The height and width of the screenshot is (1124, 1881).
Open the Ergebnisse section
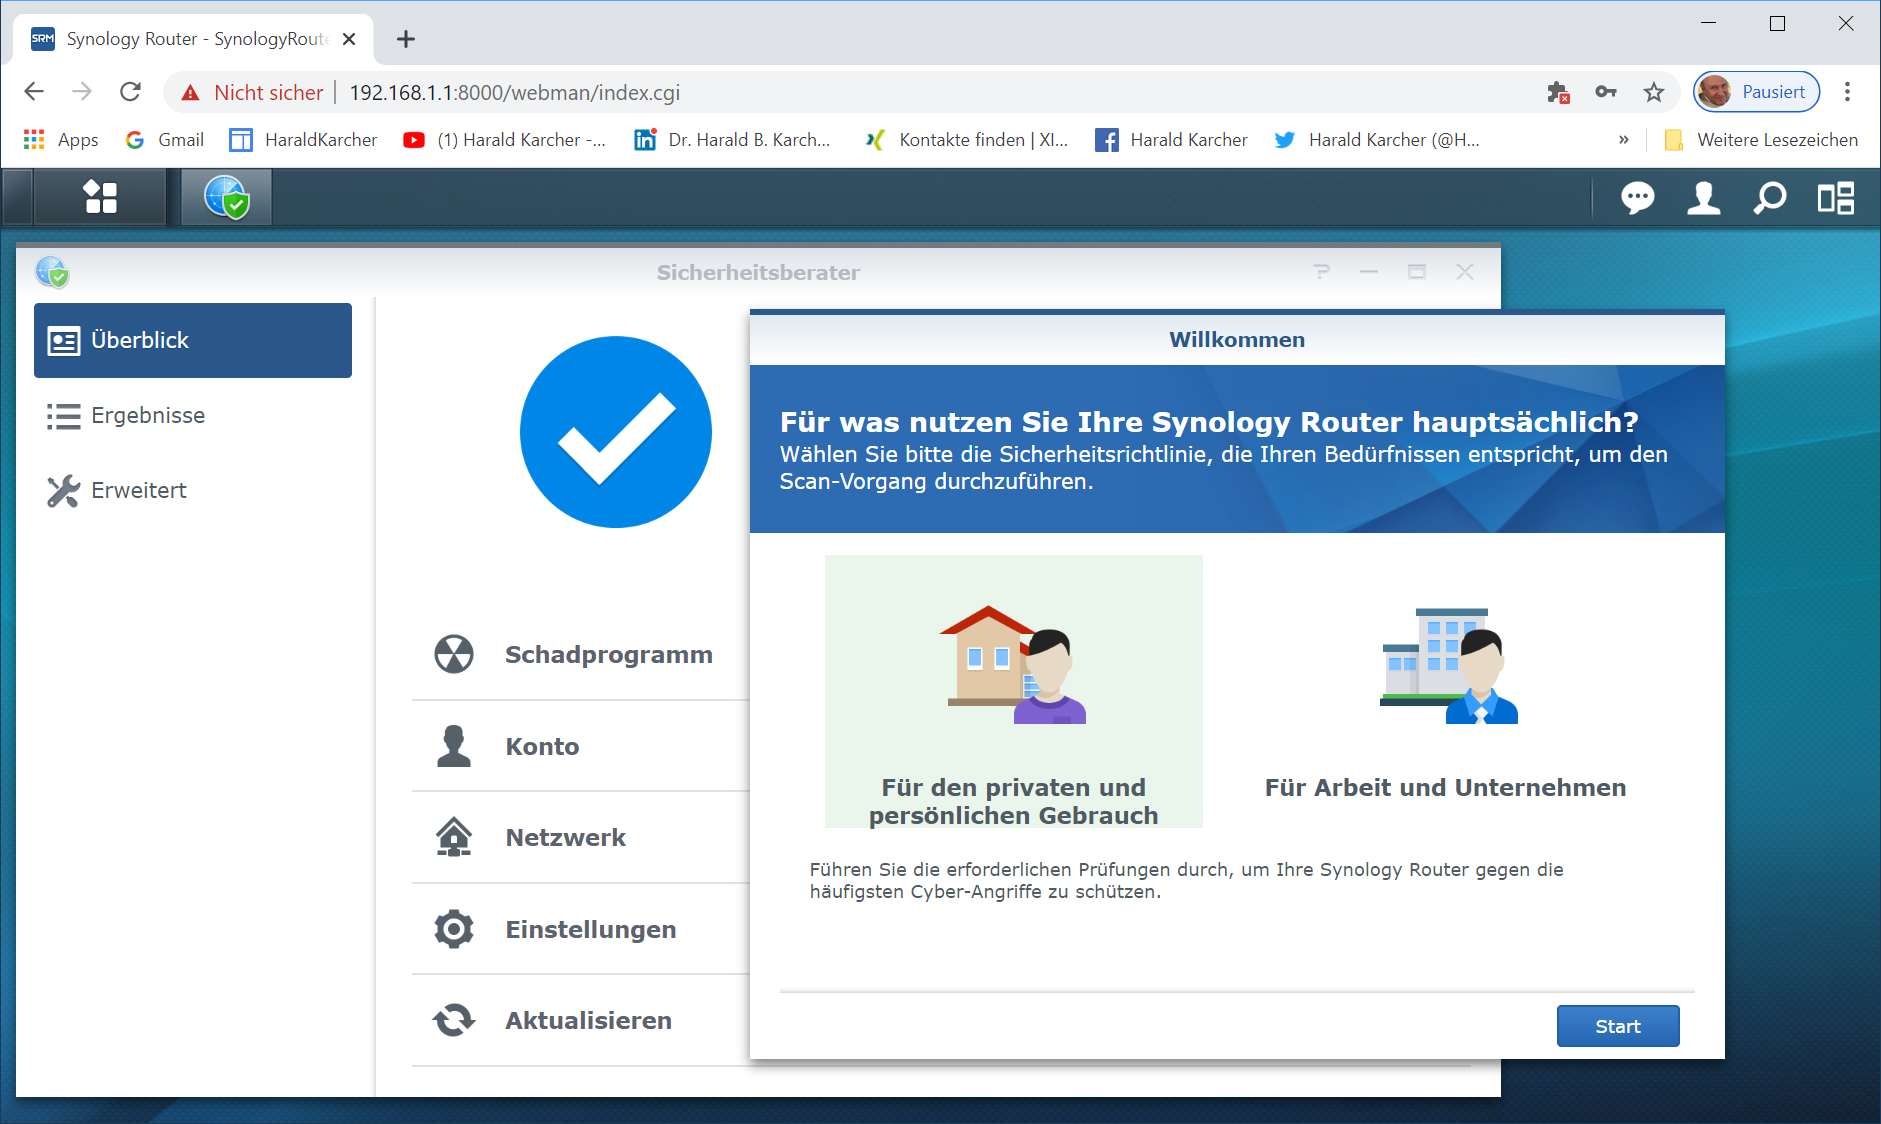(193, 415)
